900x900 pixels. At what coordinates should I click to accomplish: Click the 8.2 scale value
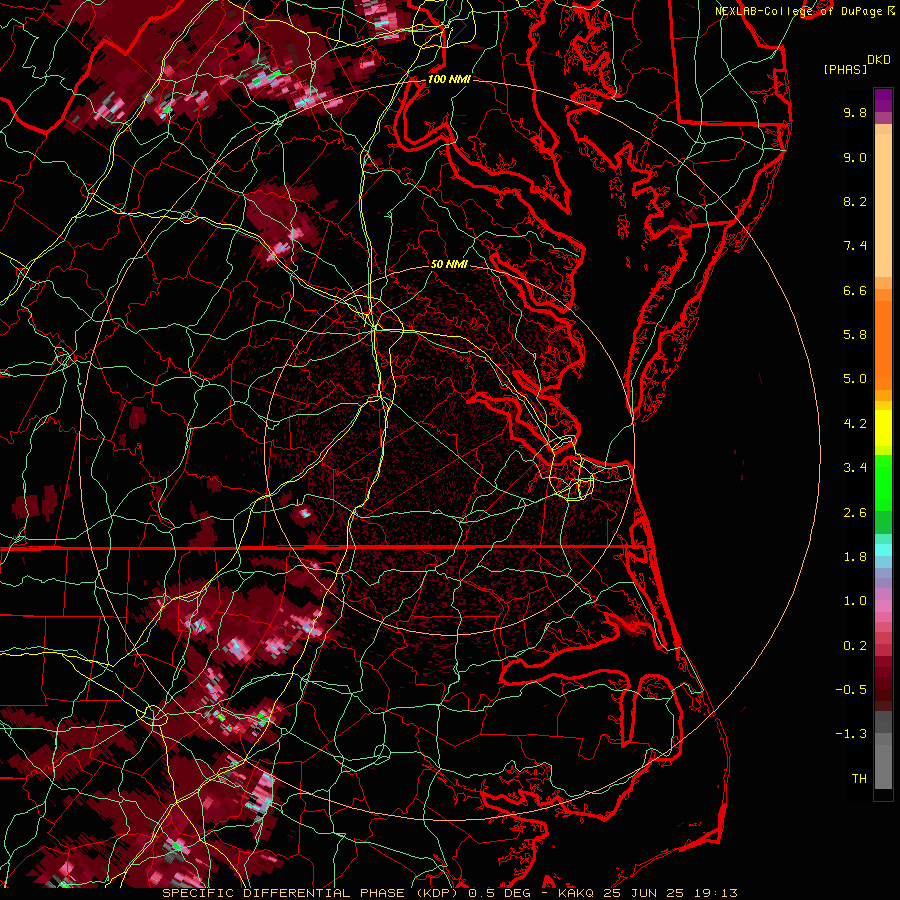(x=855, y=201)
